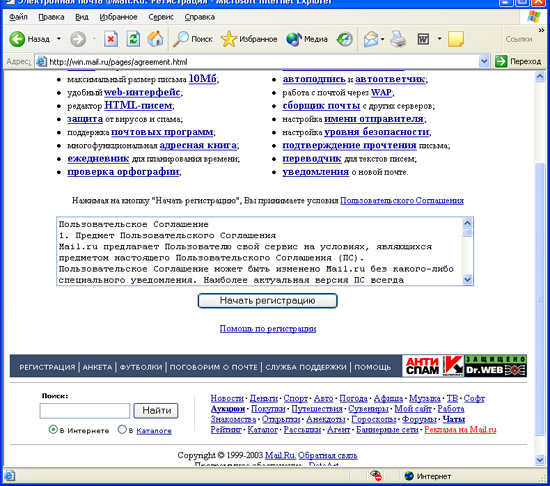Click the yellow note Discuss icon
550x486 pixels.
[456, 39]
